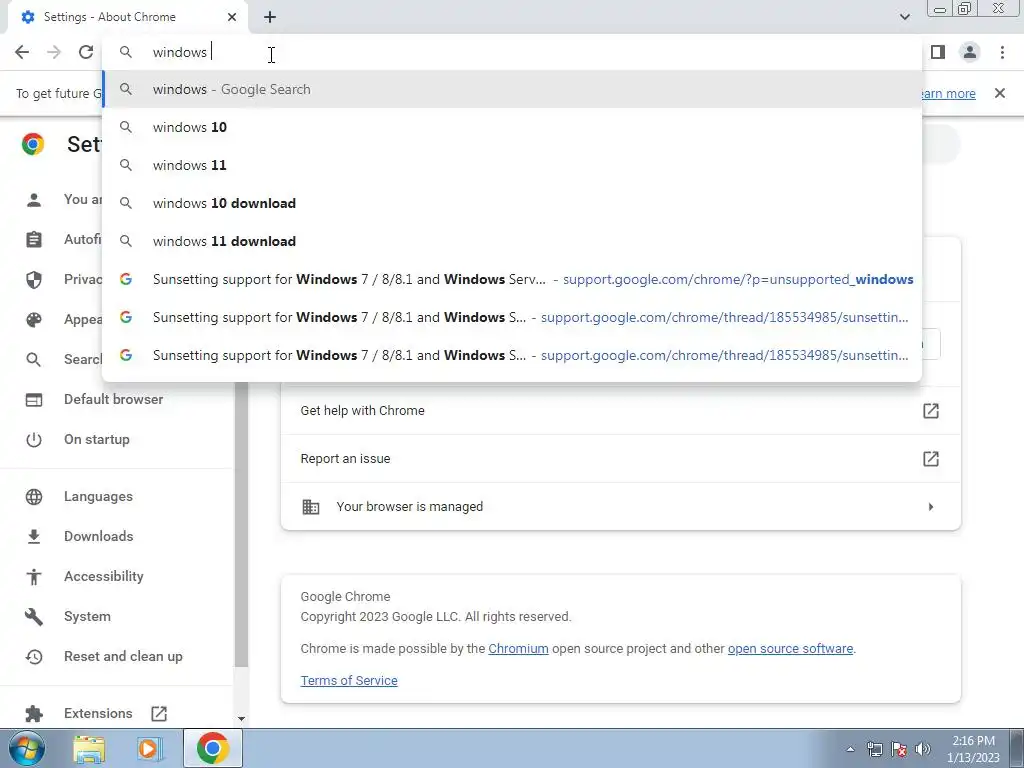Click the managed browser building icon

[310, 507]
